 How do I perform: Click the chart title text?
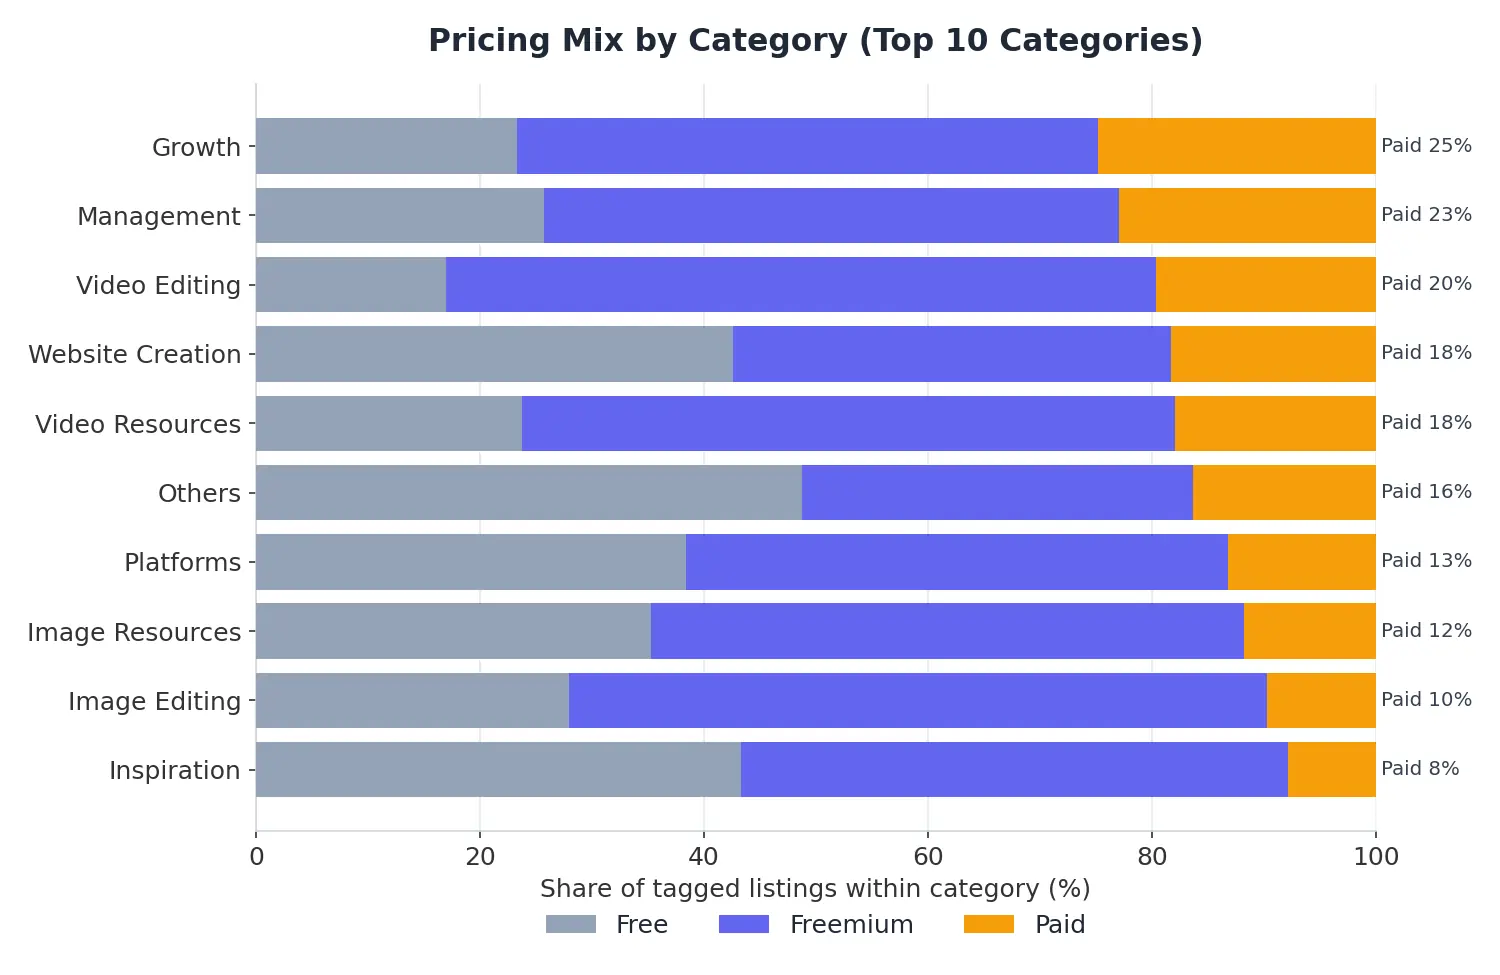[x=815, y=41]
